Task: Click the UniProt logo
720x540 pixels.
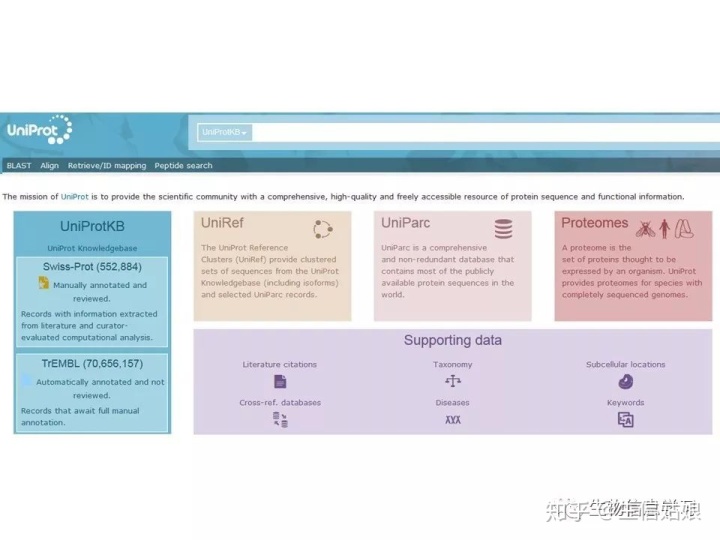Action: click(x=39, y=130)
